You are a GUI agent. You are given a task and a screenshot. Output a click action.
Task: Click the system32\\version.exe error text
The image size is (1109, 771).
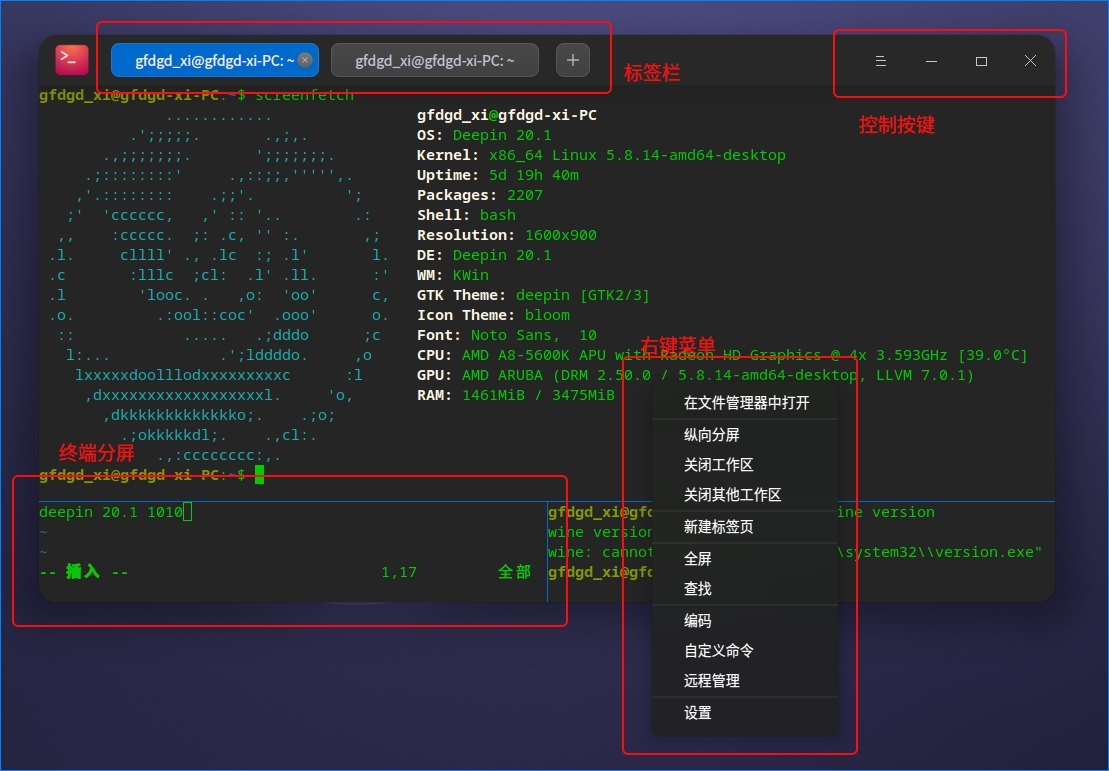coord(940,552)
